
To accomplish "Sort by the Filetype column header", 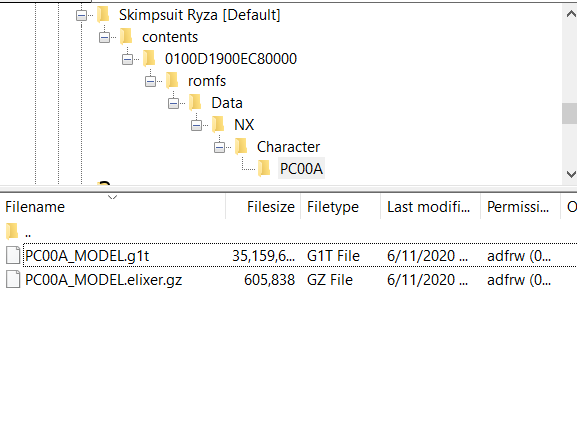I will 340,207.
